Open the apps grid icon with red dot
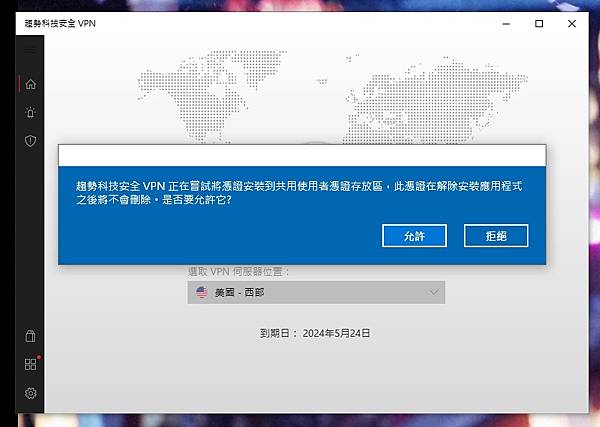This screenshot has width=600, height=427. click(31, 364)
